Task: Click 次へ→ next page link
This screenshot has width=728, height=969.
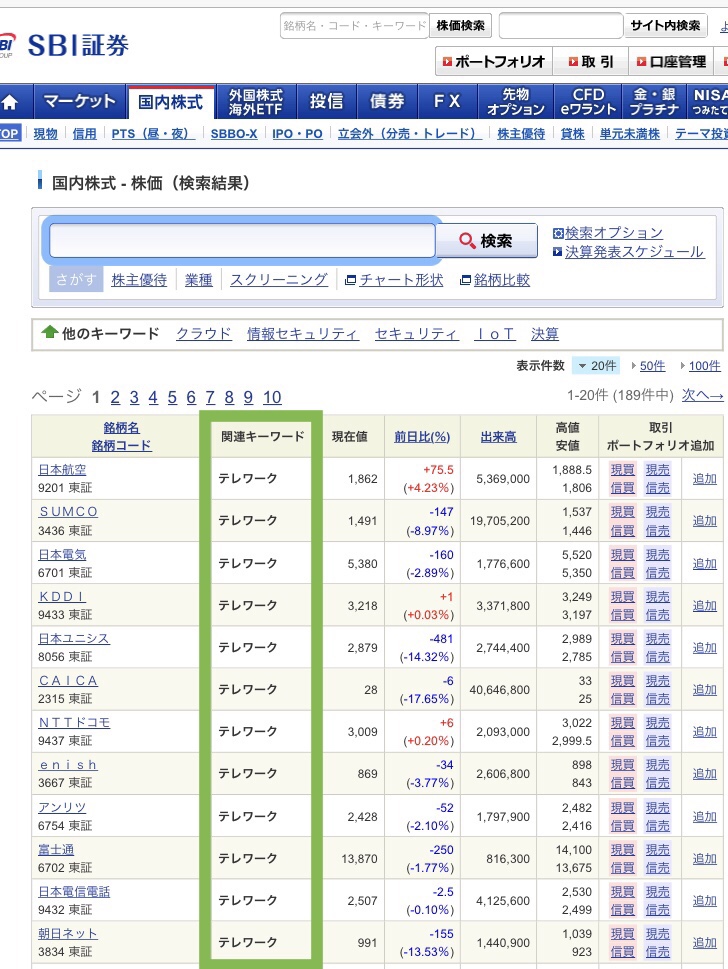Action: click(x=703, y=396)
